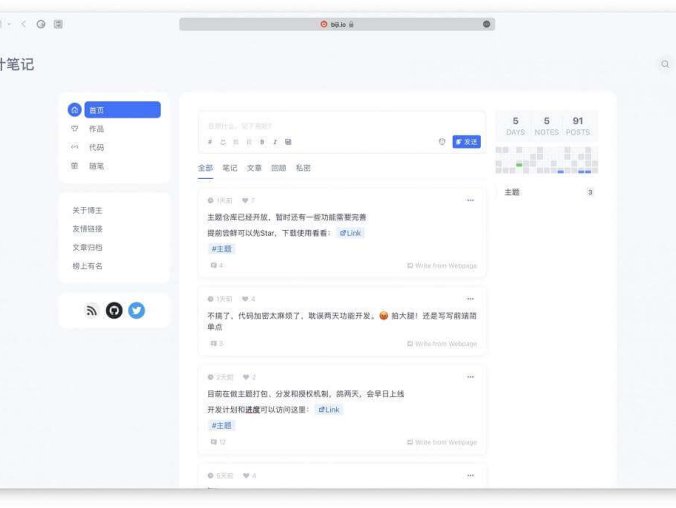Open the browser sidebar dropdown arrow
This screenshot has height=508, width=676.
coord(9,24)
